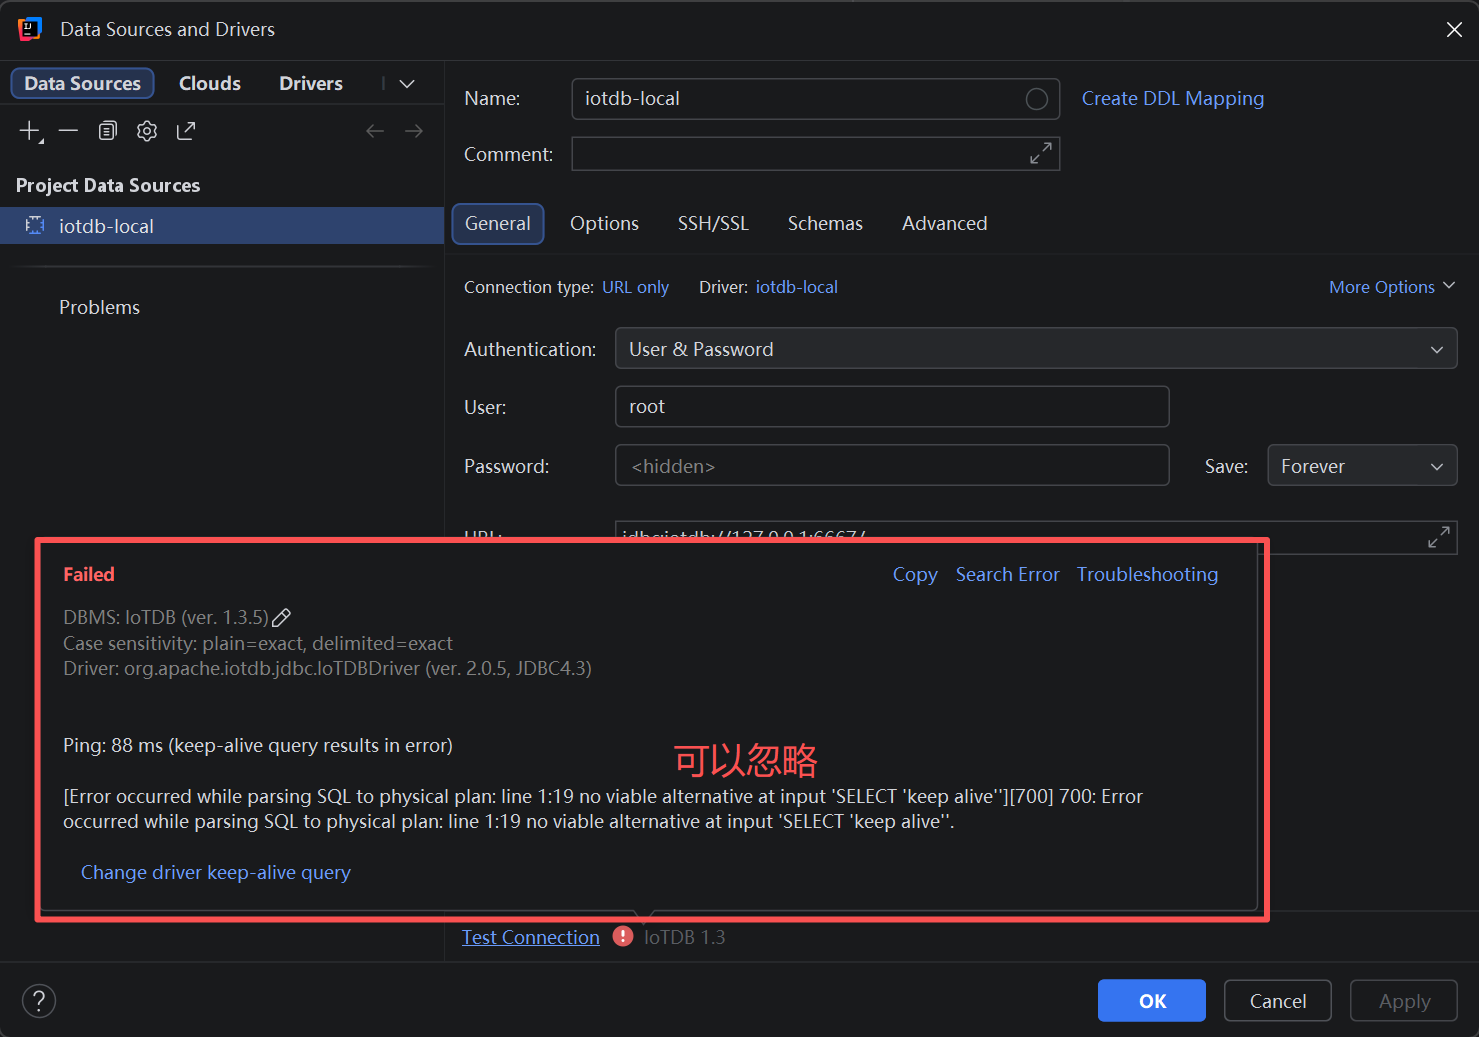Expand the More Options menu
Image resolution: width=1479 pixels, height=1037 pixels.
(1392, 287)
